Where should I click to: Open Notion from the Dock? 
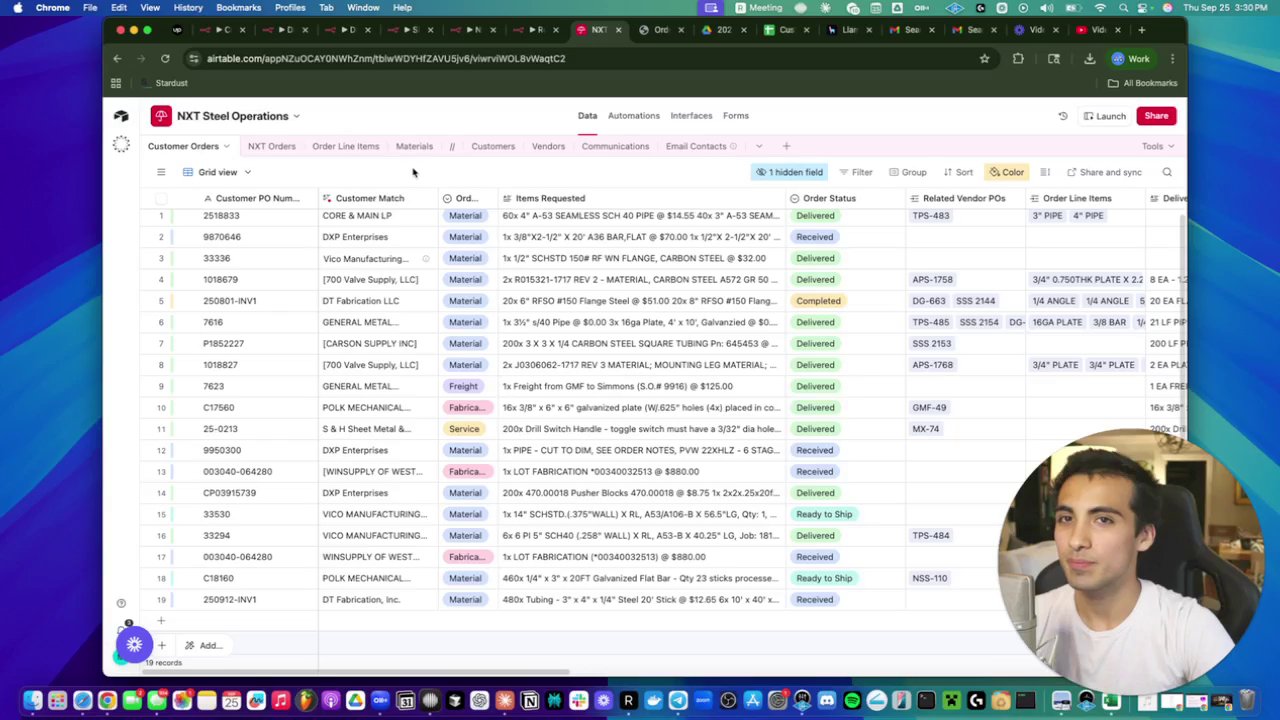(x=529, y=700)
